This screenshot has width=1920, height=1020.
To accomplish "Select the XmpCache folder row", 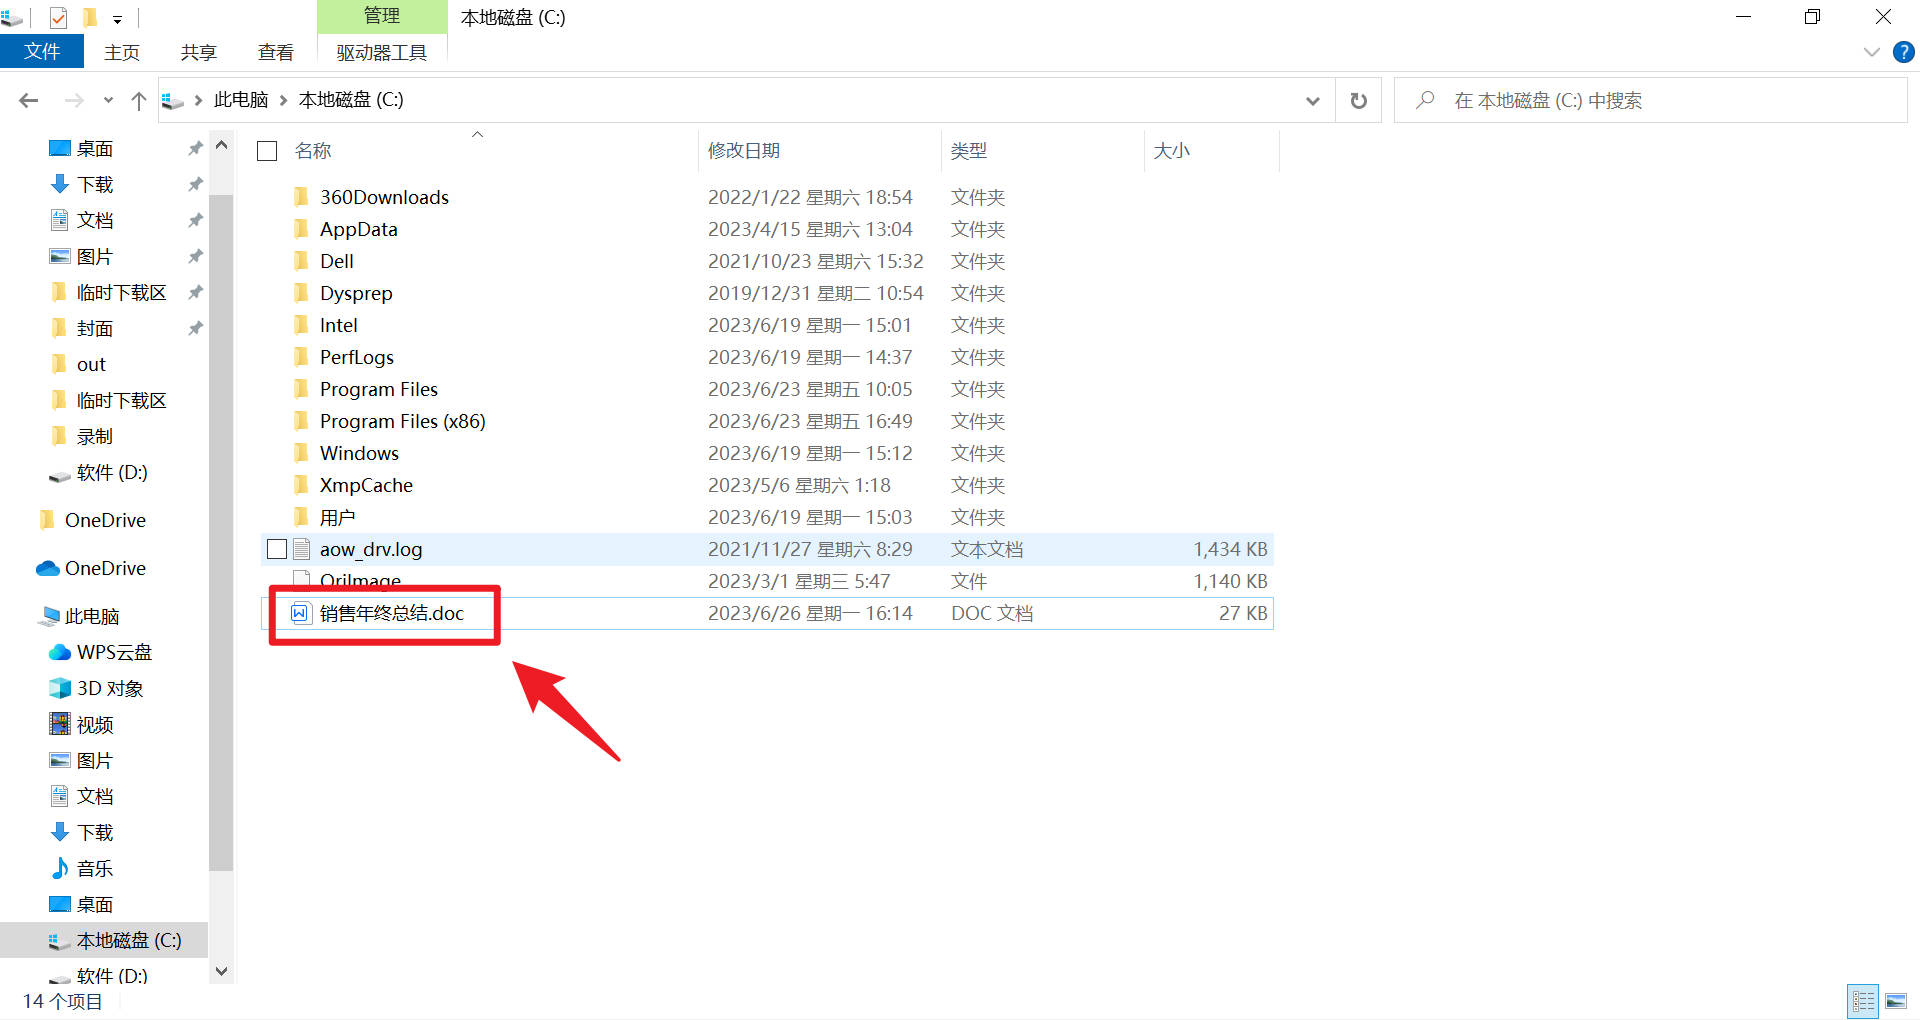I will (x=767, y=485).
